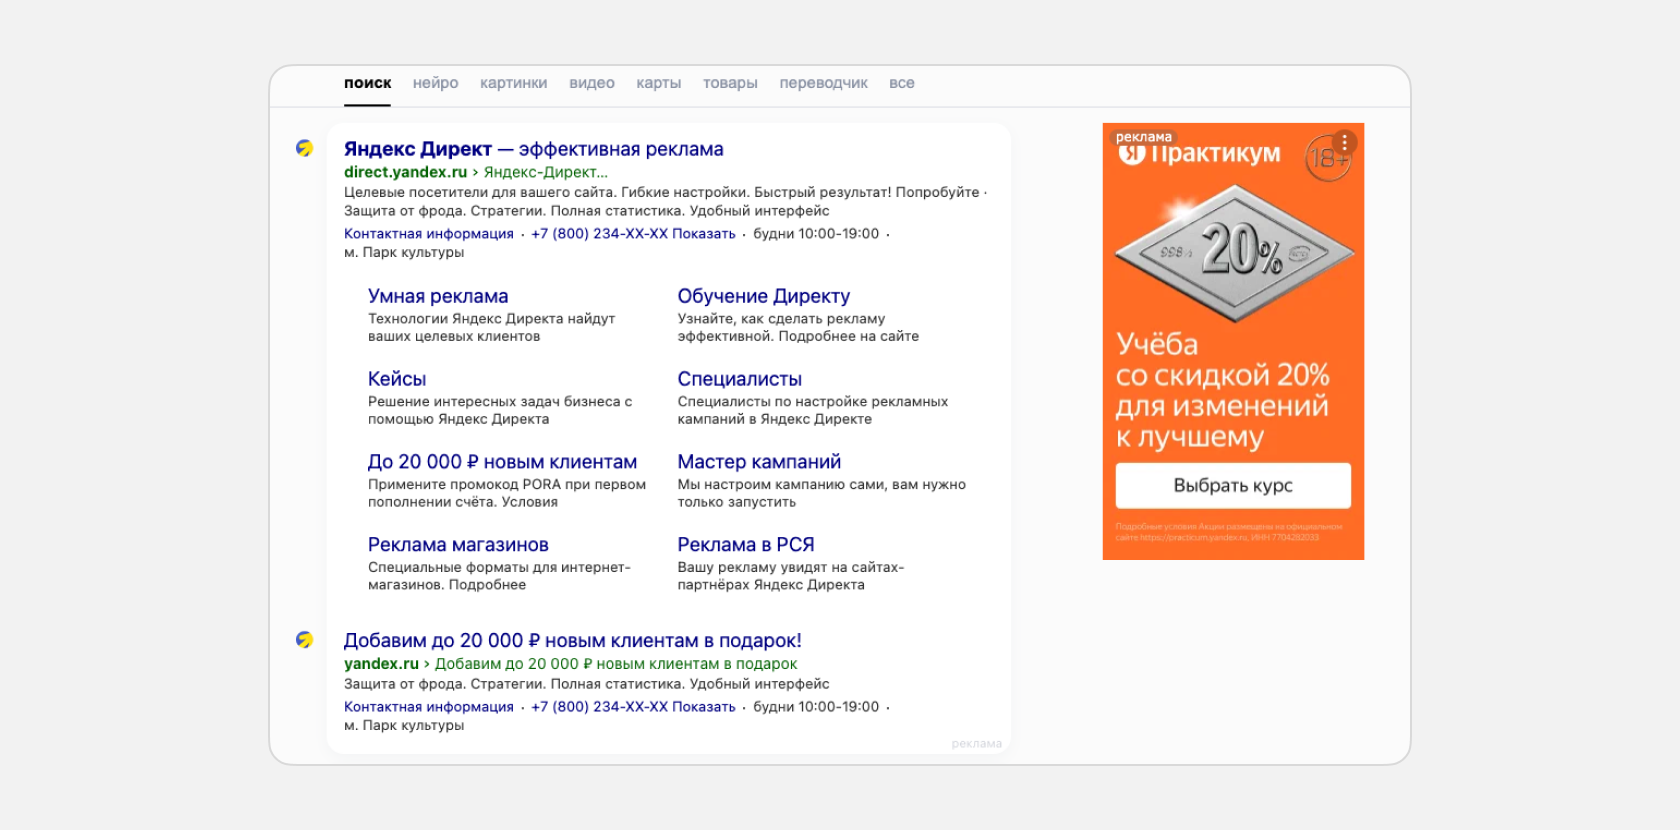This screenshot has height=830, width=1680.
Task: Click 'Решение интересных задач бизнеса' description text
Action: (x=500, y=410)
